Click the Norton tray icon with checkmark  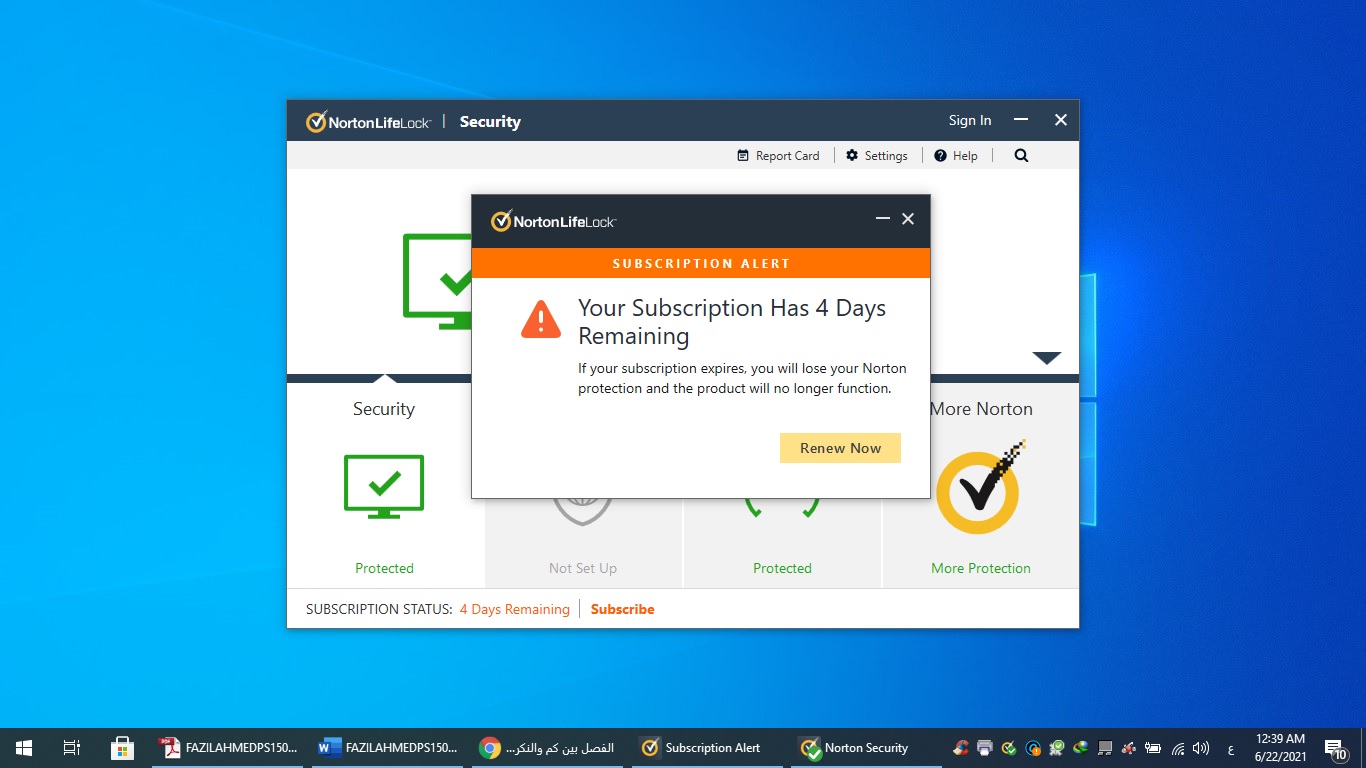[x=1009, y=748]
